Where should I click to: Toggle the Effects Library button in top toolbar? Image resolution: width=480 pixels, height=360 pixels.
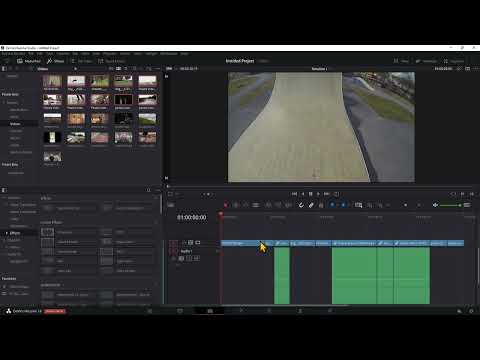pyautogui.click(x=55, y=61)
